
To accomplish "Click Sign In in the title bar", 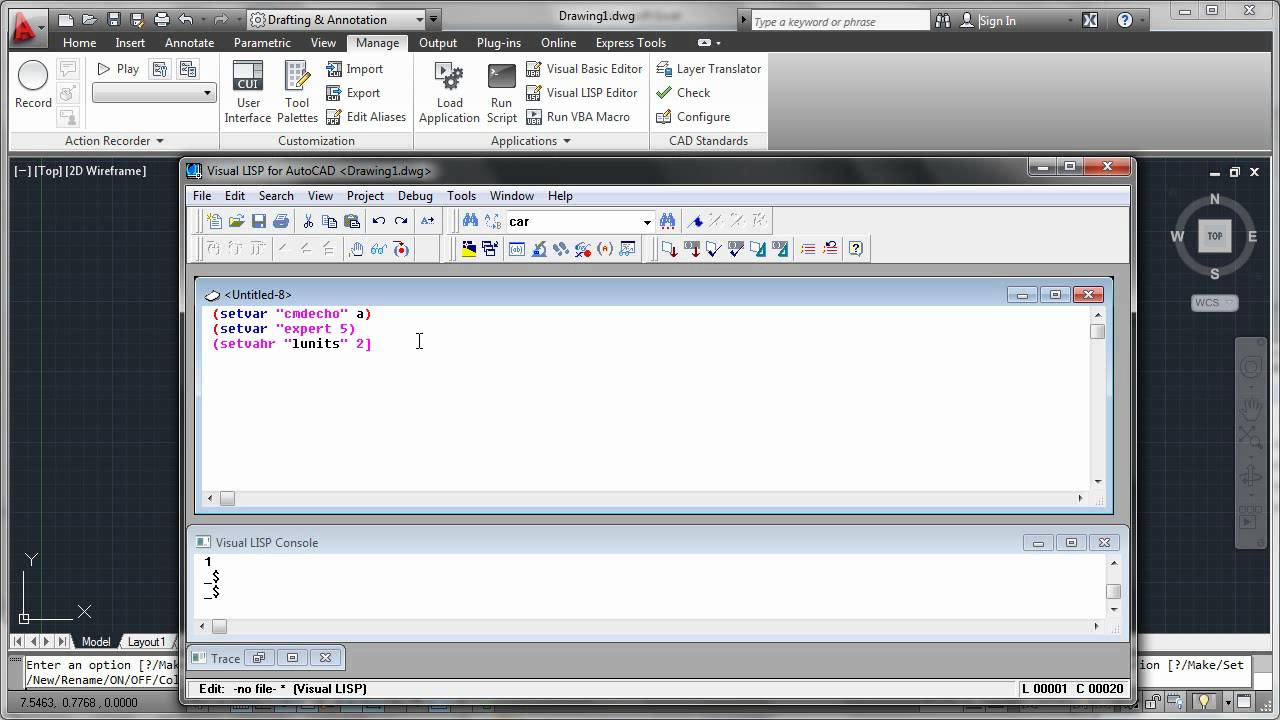I will 997,21.
